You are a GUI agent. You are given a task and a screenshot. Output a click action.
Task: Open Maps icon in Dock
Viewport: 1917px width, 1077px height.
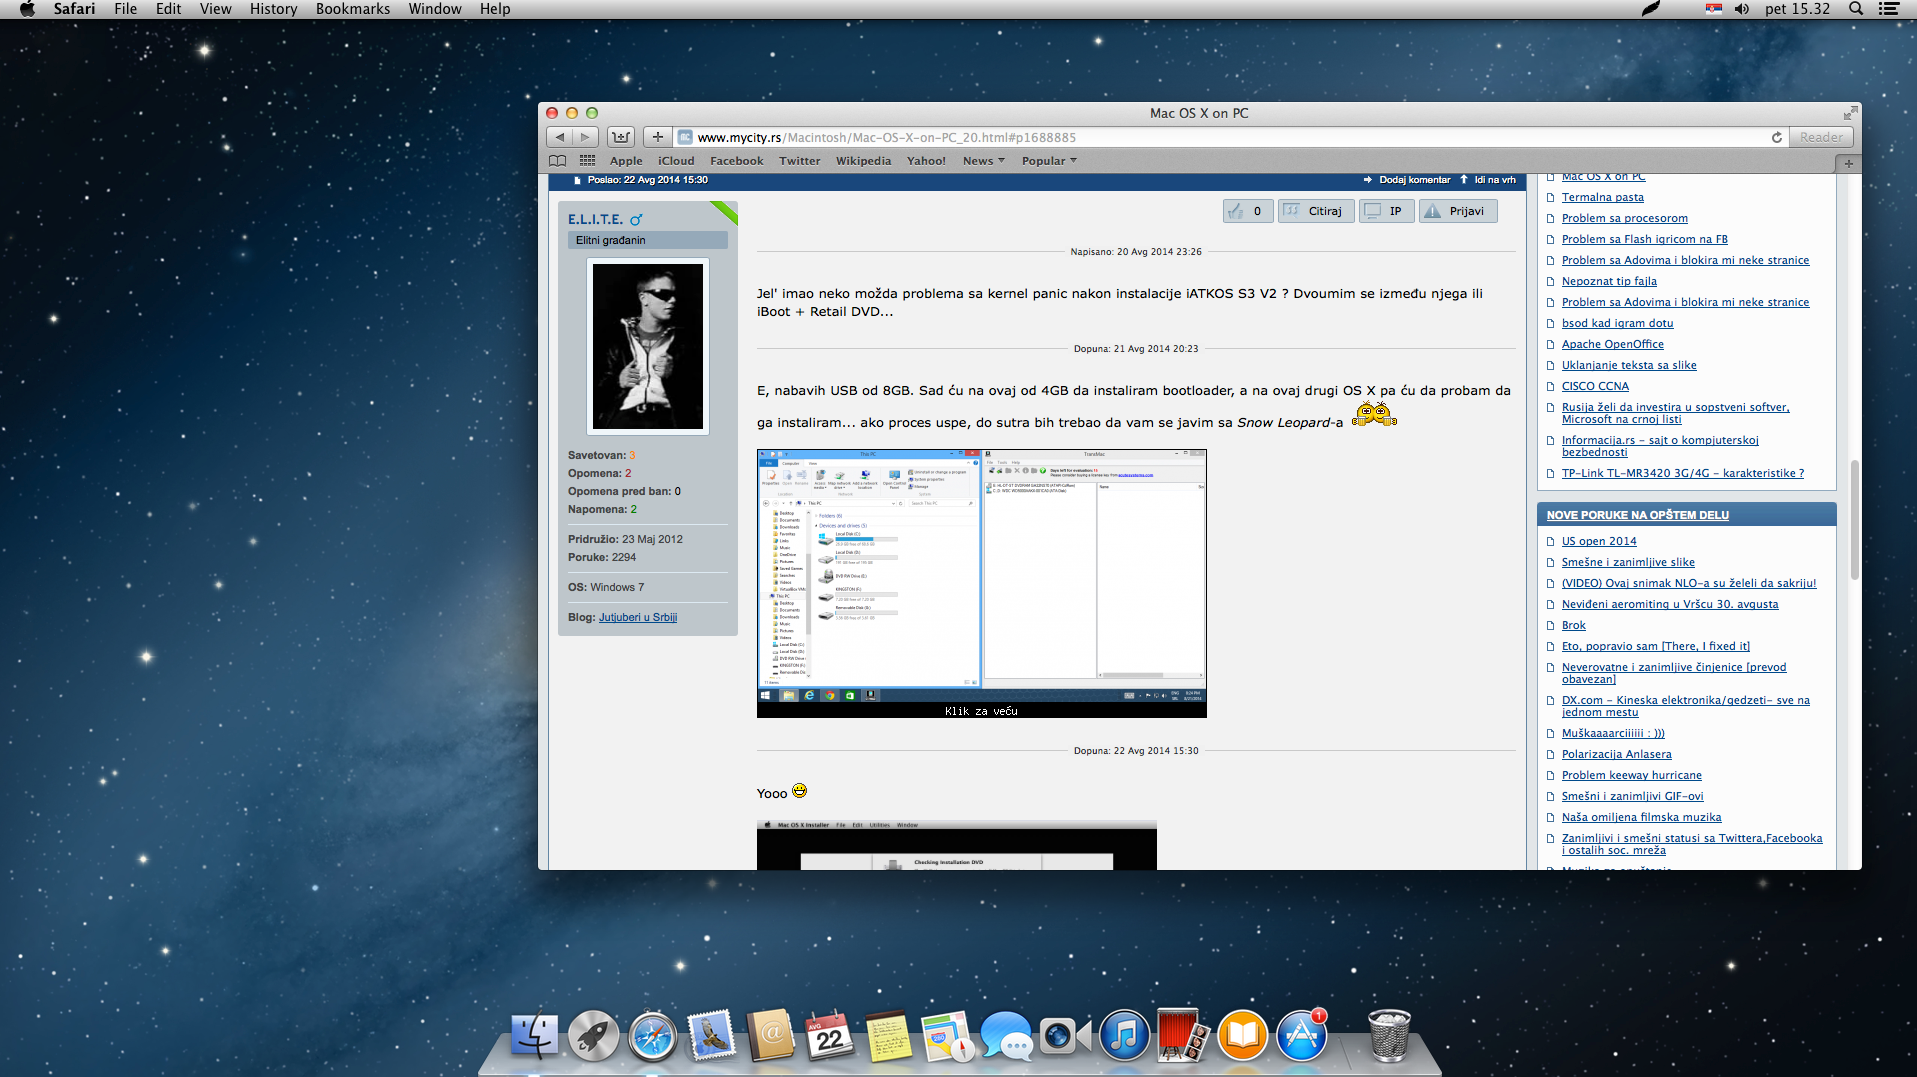[x=947, y=1035]
